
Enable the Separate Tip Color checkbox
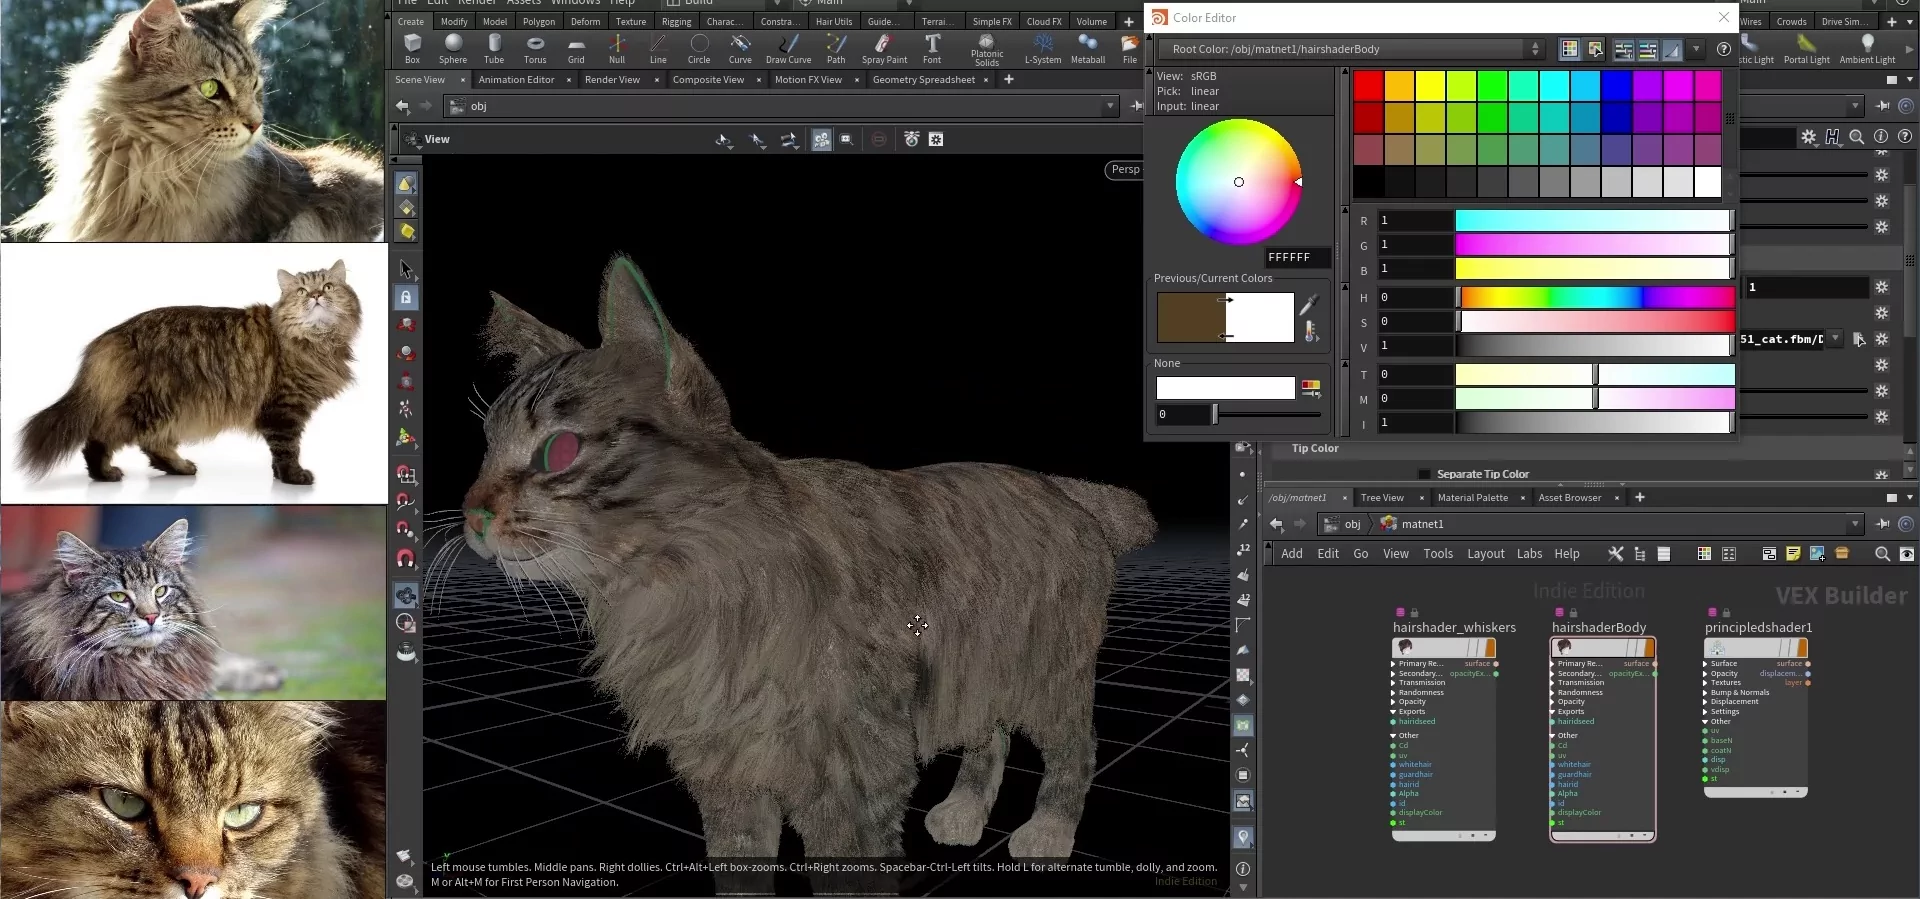pyautogui.click(x=1424, y=474)
